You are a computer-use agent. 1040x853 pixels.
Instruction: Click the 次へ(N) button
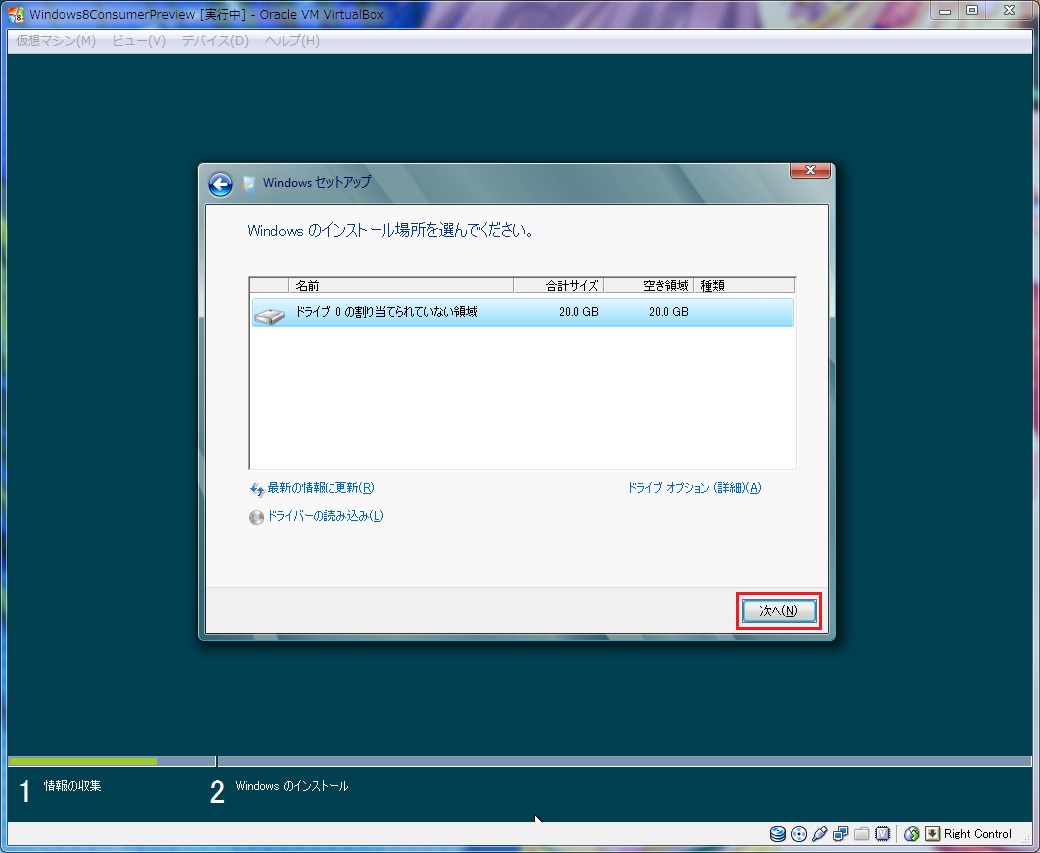tap(779, 610)
